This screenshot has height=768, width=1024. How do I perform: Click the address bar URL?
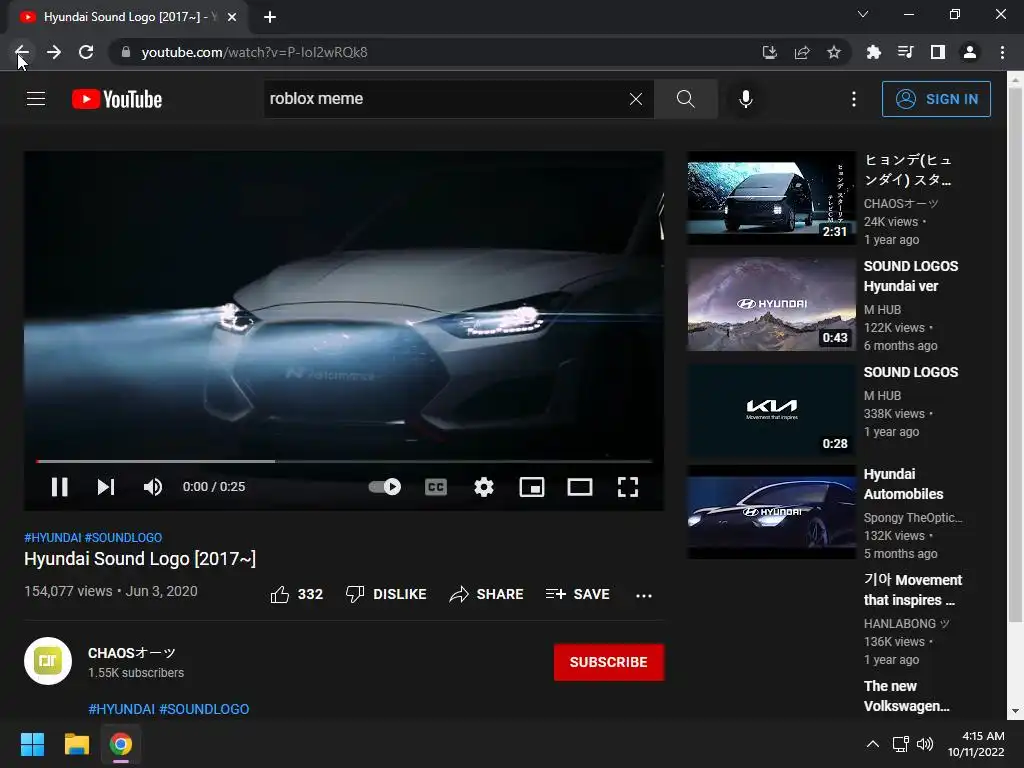pos(255,52)
